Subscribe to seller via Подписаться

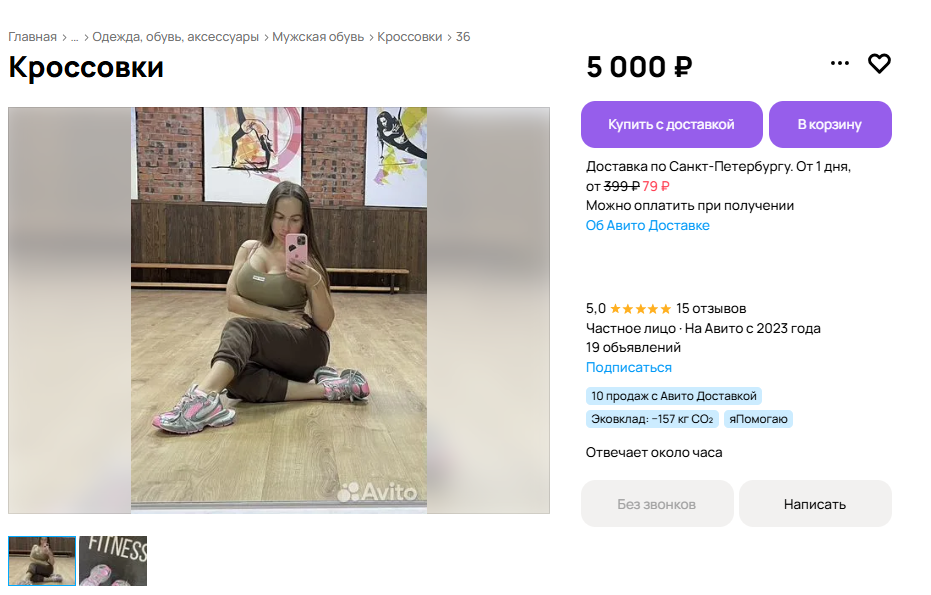point(628,368)
